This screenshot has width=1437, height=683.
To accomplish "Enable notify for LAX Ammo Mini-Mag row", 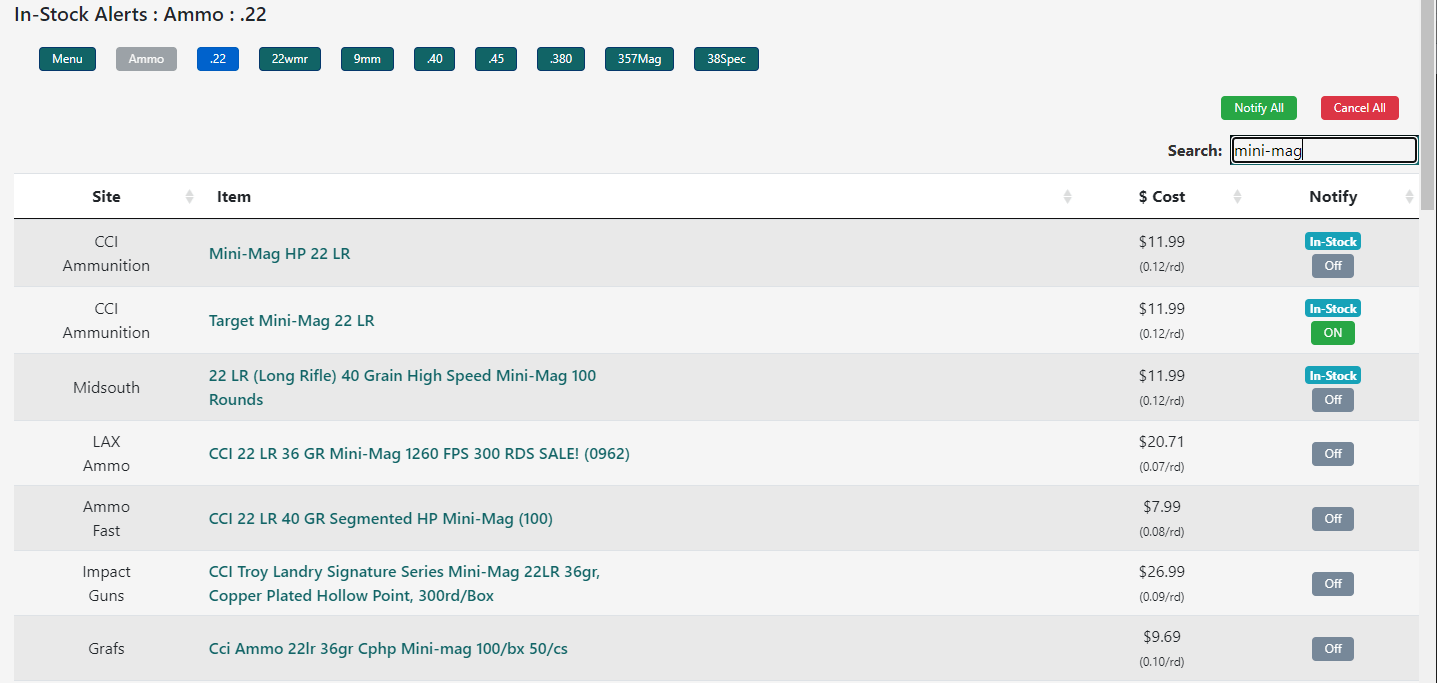I will click(x=1333, y=454).
